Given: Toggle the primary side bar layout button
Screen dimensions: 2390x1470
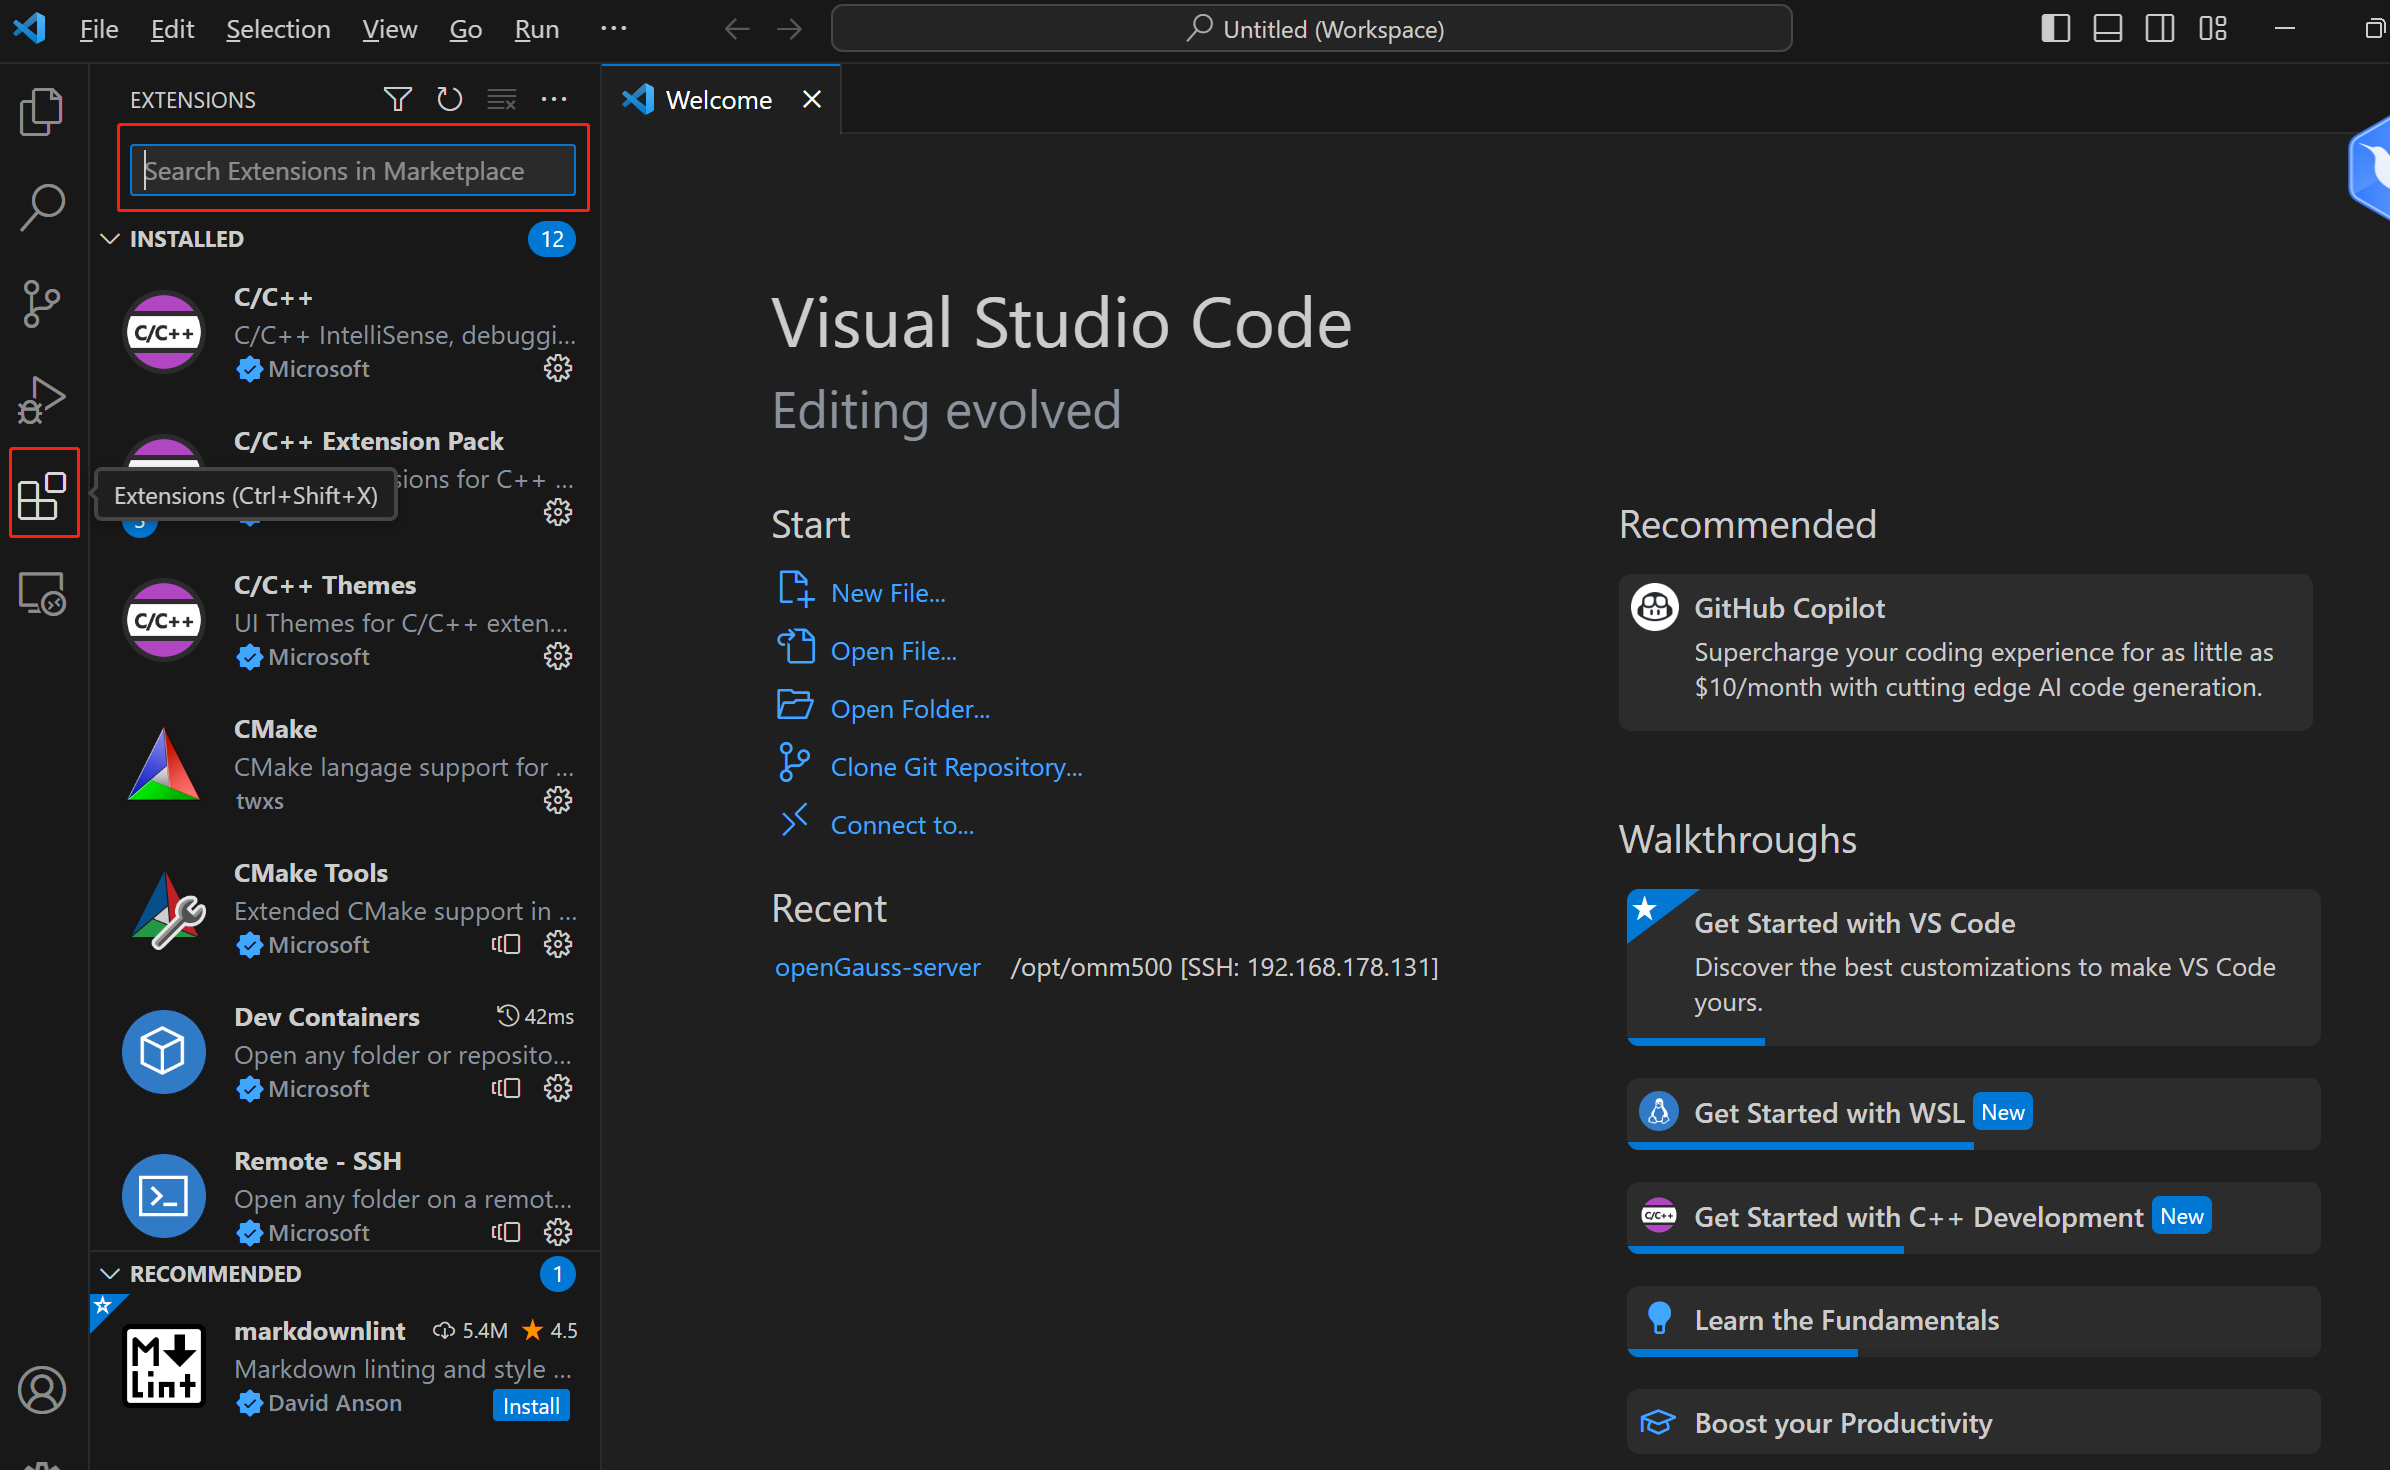Looking at the screenshot, I should 2055,29.
